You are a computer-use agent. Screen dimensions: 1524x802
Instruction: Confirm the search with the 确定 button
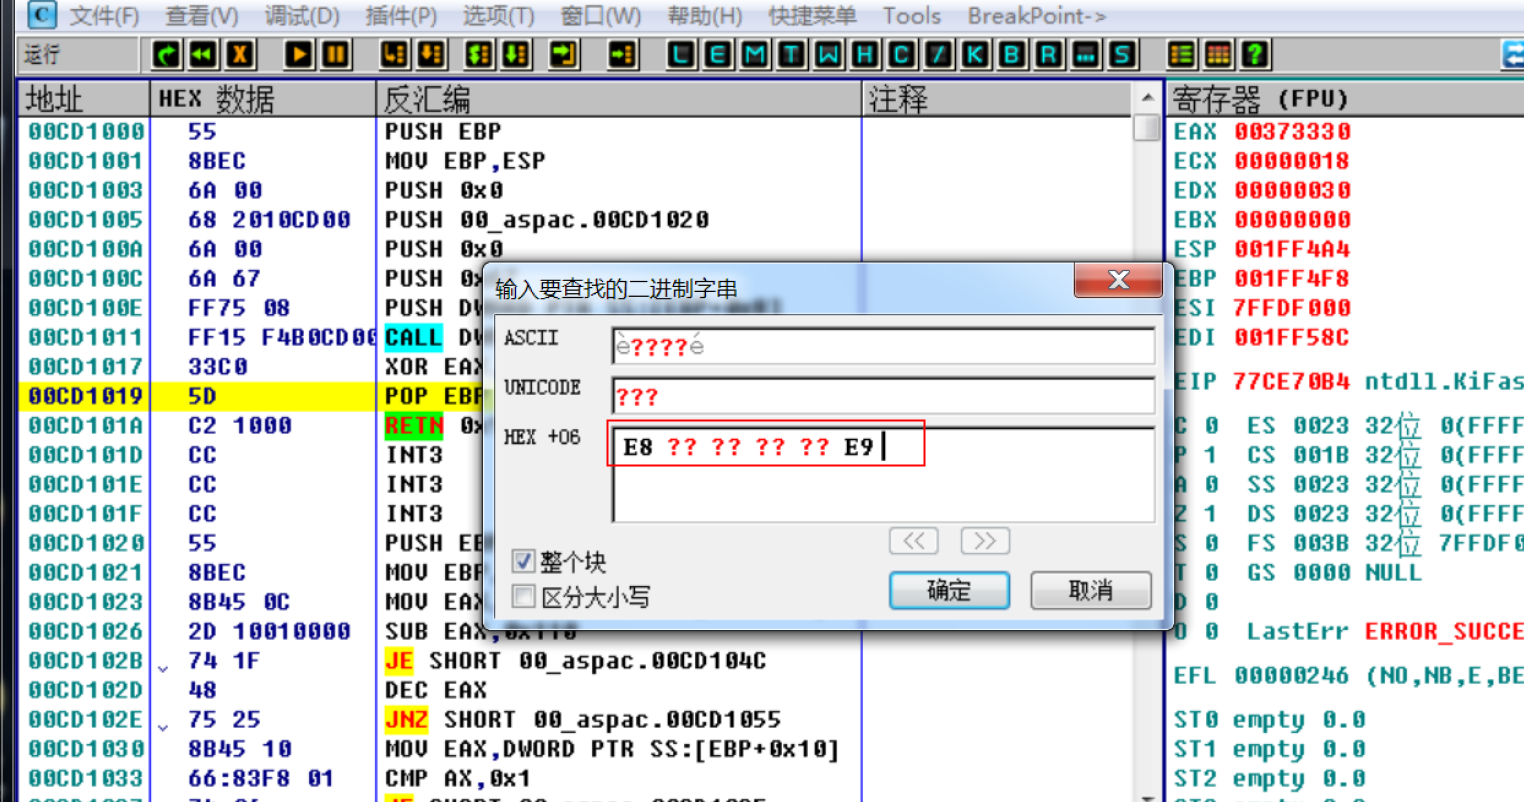pos(947,590)
